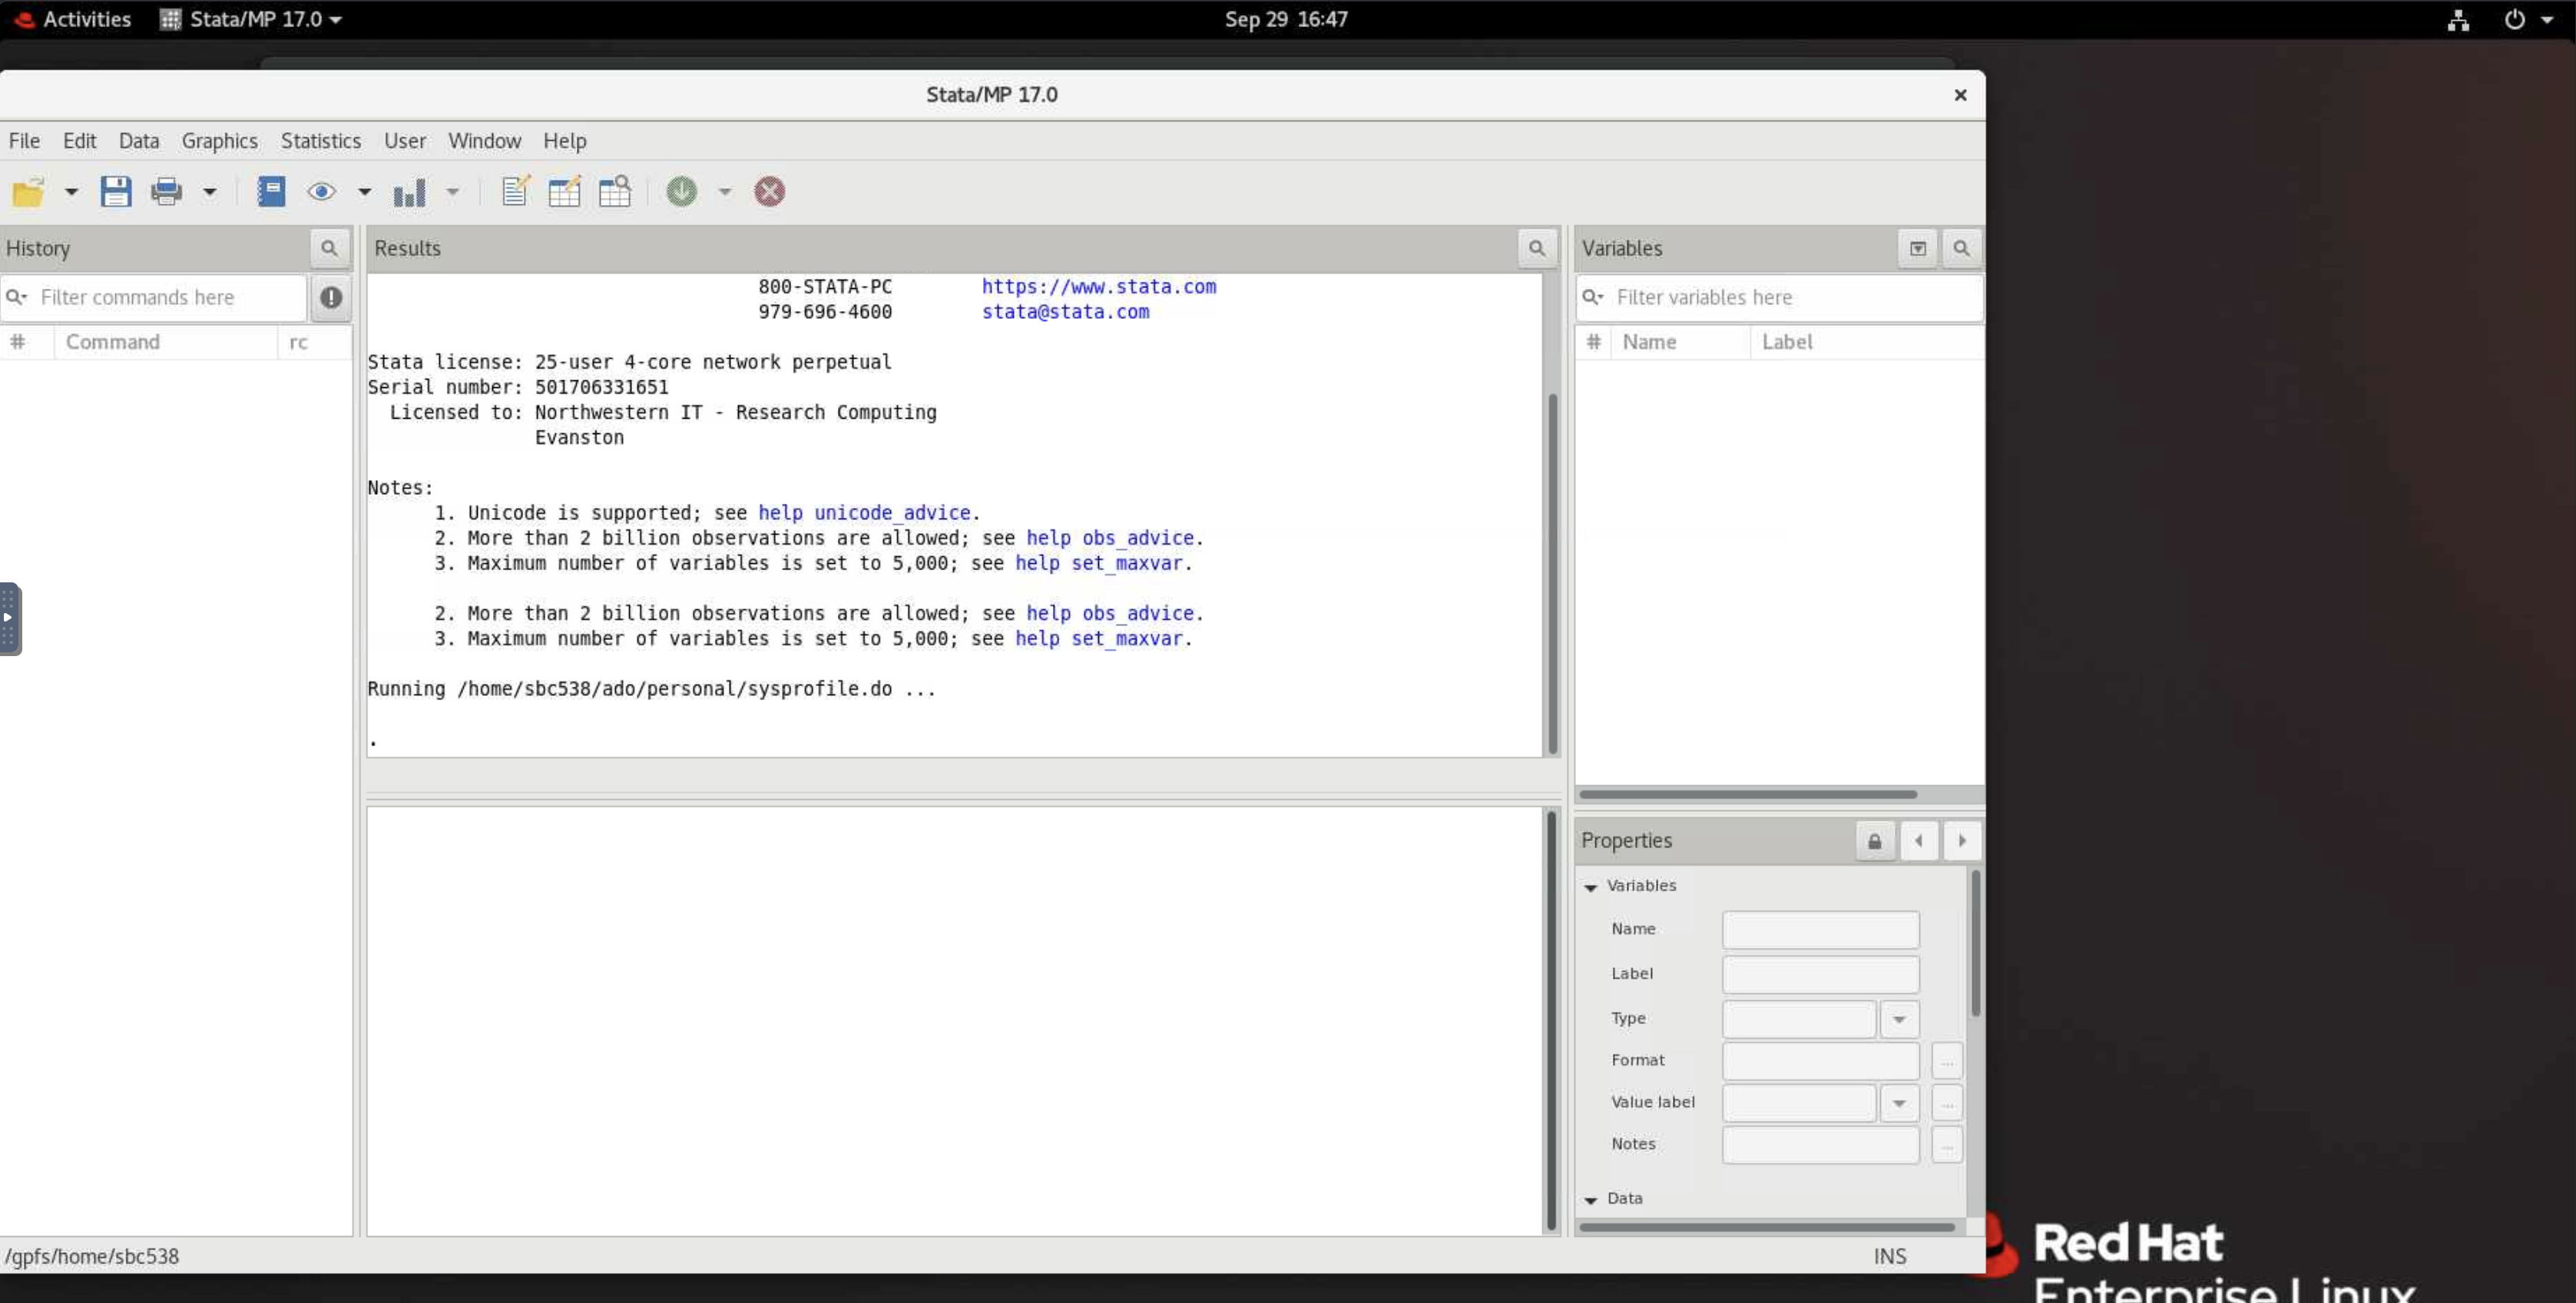This screenshot has width=2576, height=1303.
Task: Click the https://www.stata.com link
Action: (1099, 287)
